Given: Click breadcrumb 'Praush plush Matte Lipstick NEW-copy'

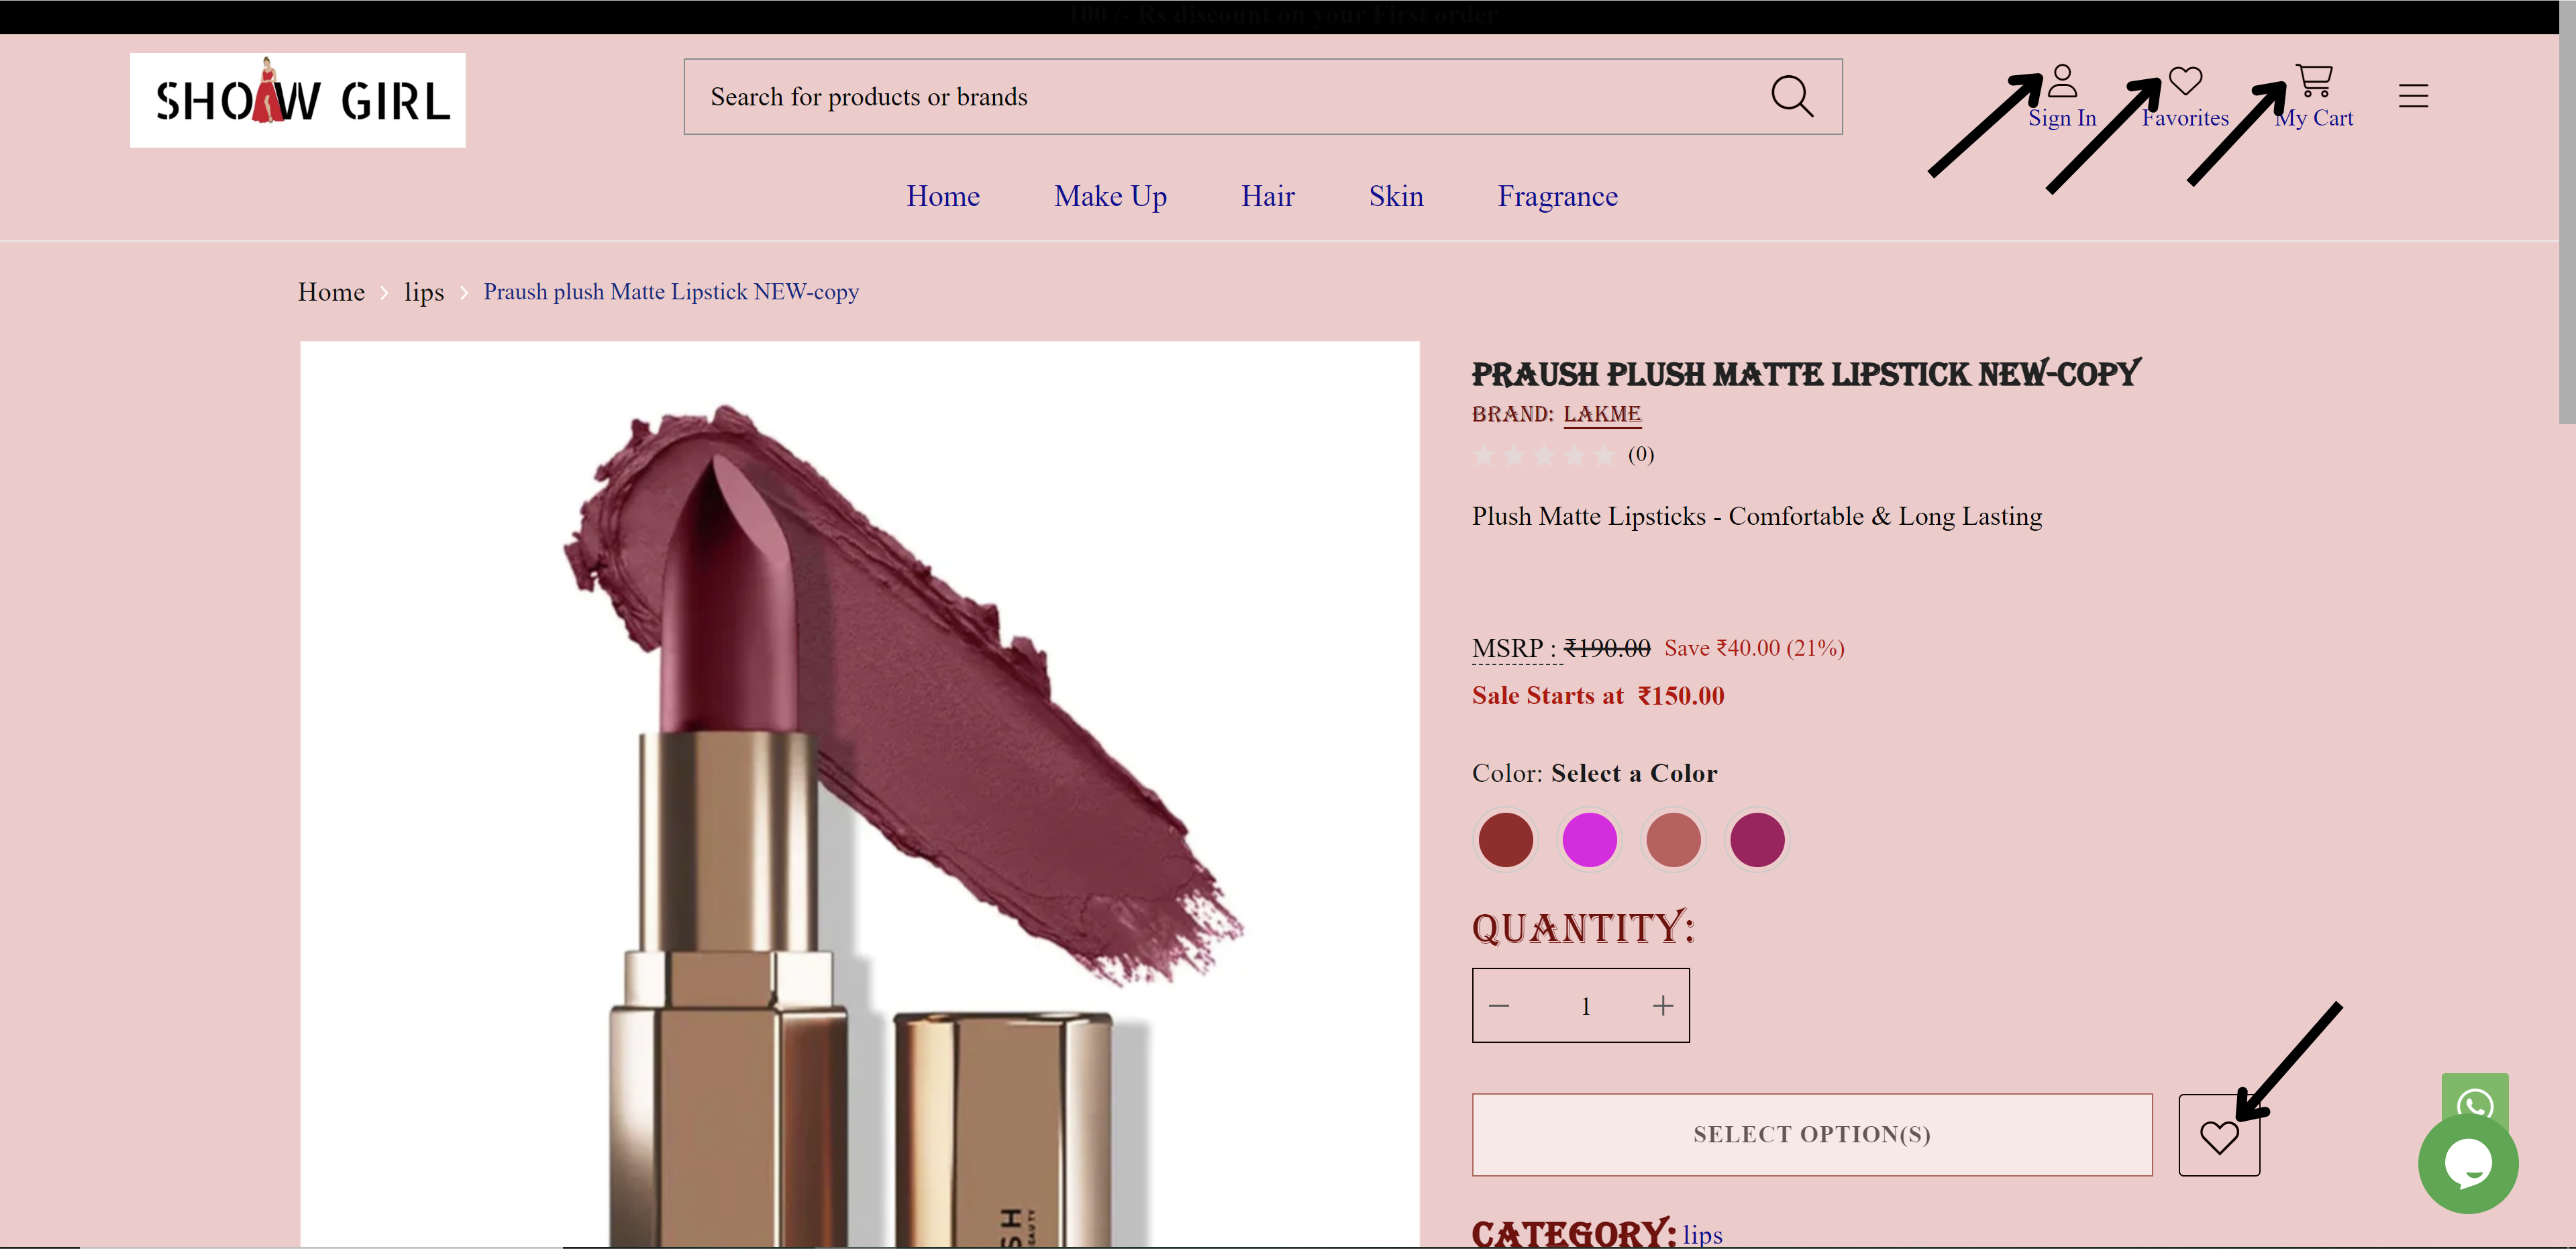Looking at the screenshot, I should point(671,292).
